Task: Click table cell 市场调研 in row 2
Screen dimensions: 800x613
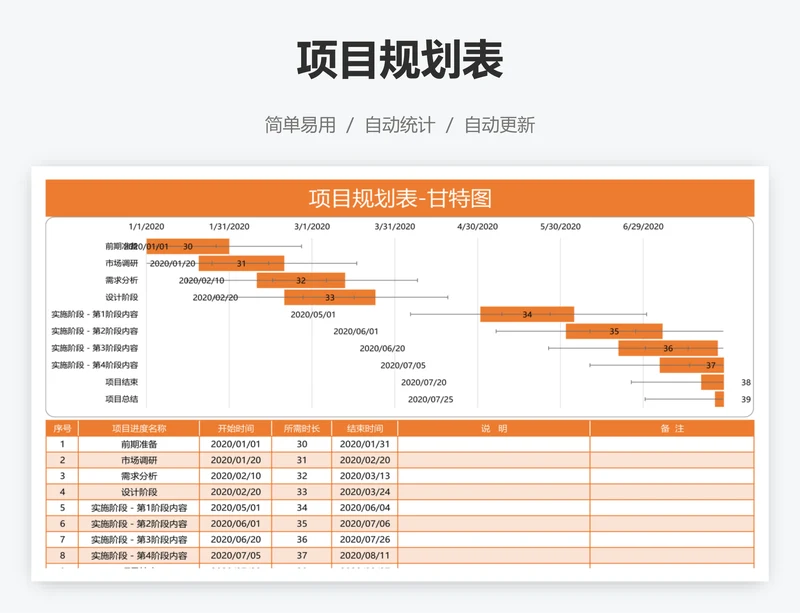Action: [x=139, y=460]
